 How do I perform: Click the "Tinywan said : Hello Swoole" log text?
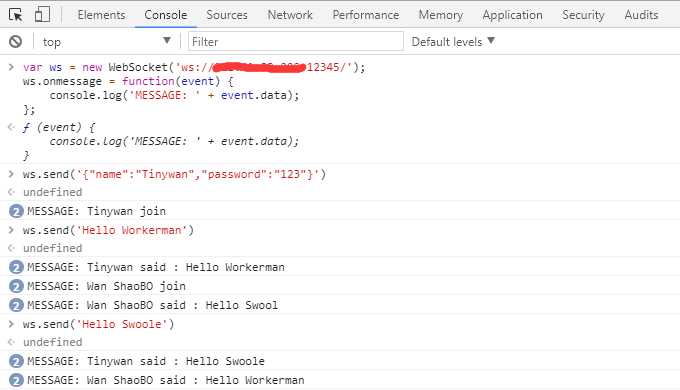tap(176, 361)
